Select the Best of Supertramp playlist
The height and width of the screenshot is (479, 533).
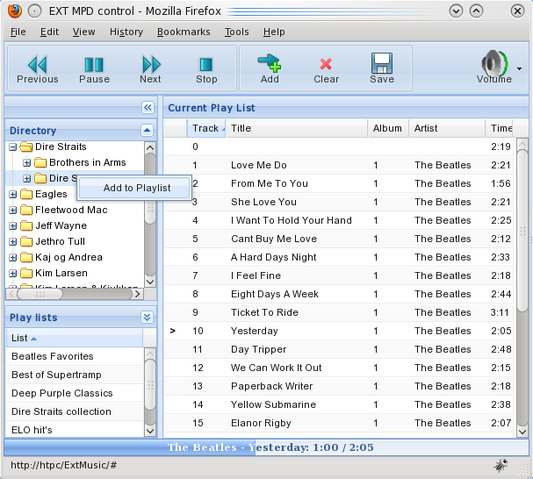[x=75, y=375]
